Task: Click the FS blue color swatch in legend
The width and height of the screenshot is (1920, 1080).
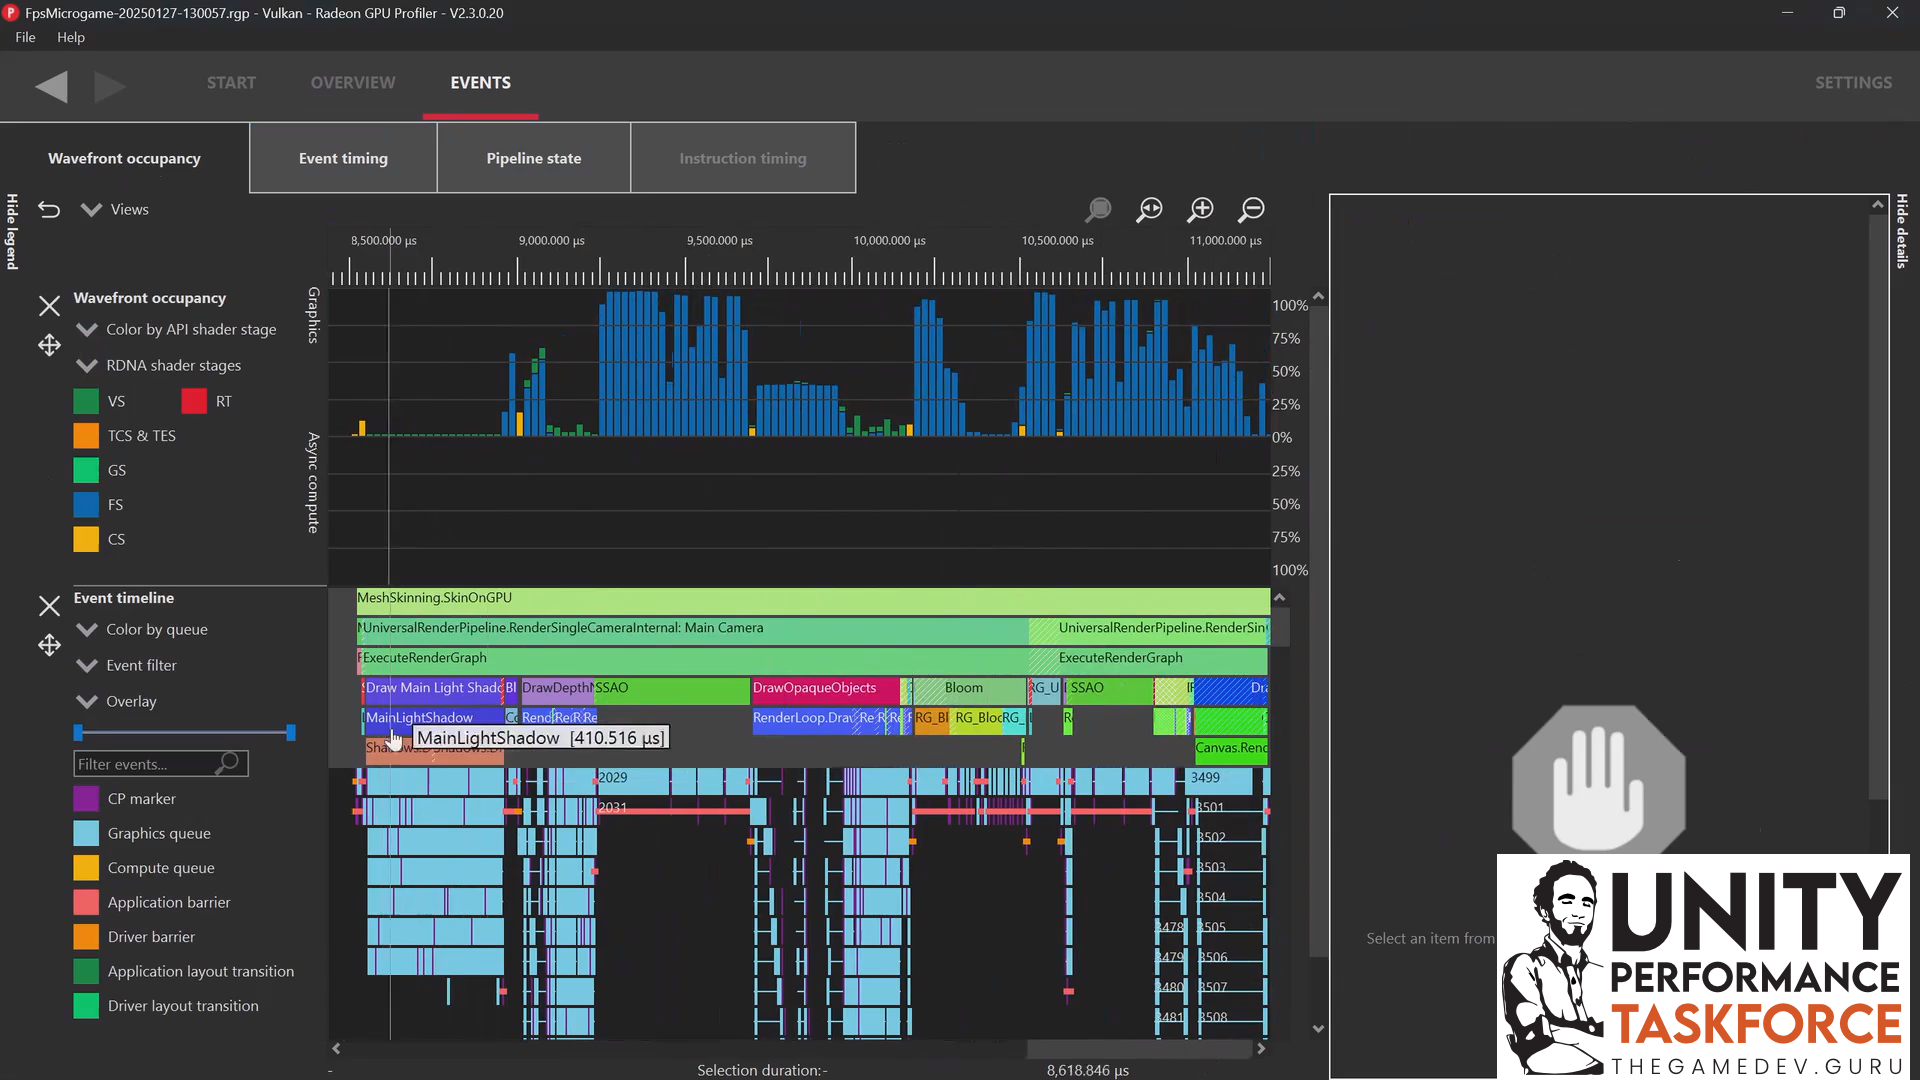Action: 85,504
